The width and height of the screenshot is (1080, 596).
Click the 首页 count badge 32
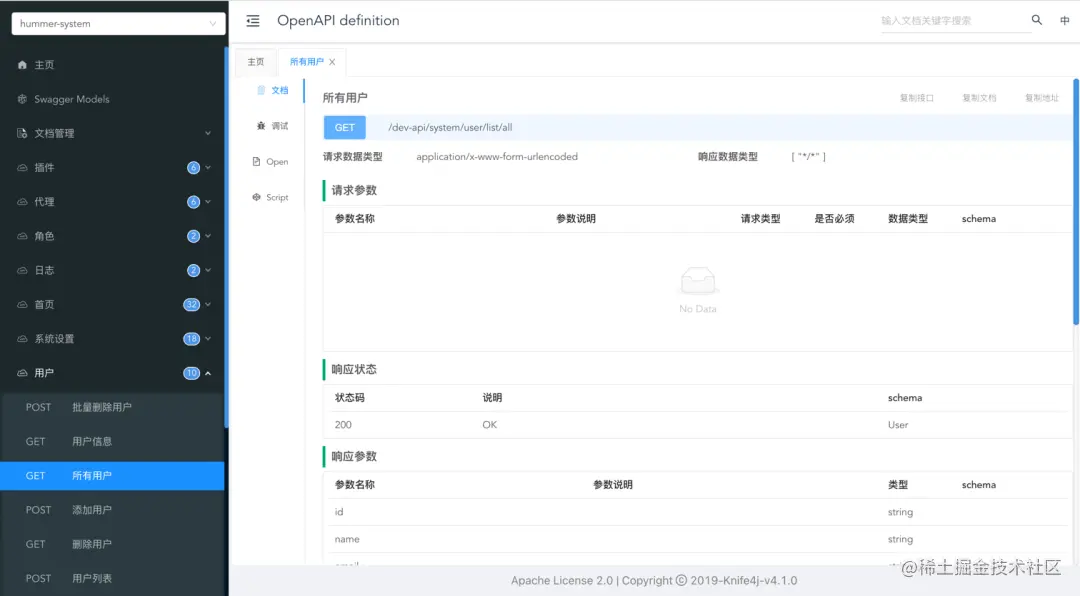click(x=191, y=305)
